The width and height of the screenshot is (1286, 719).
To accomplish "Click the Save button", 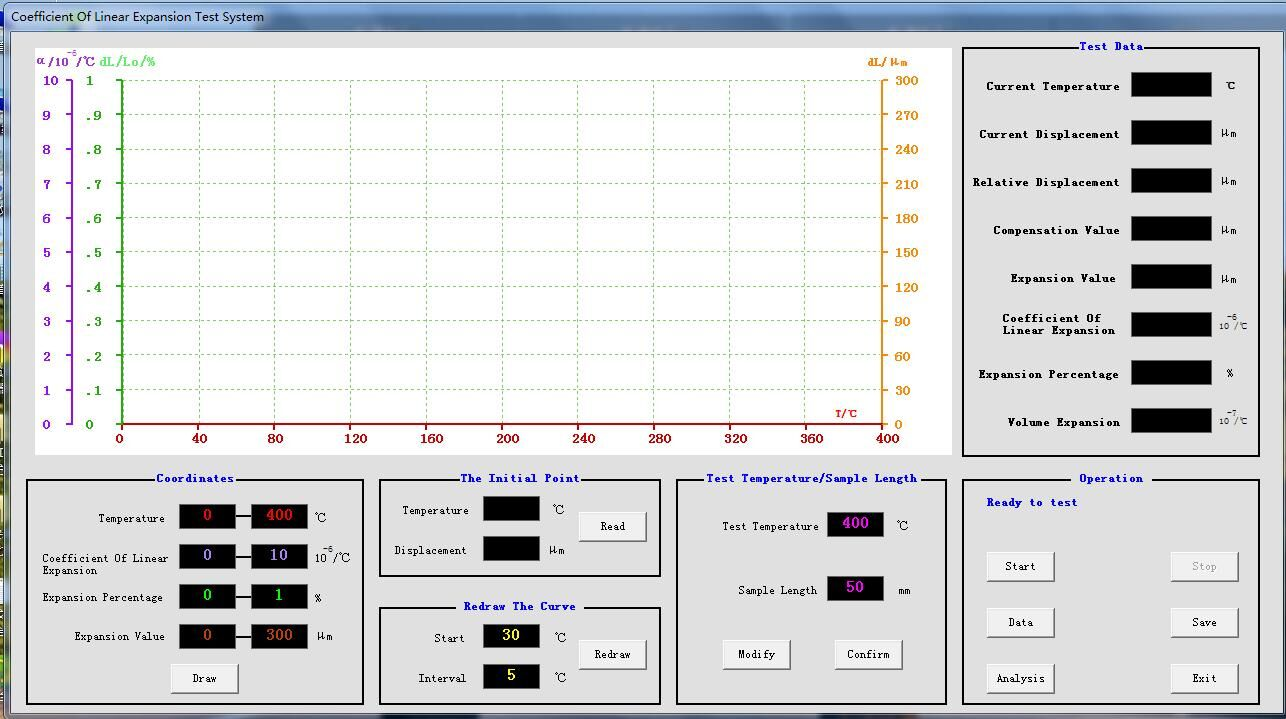I will point(1204,622).
